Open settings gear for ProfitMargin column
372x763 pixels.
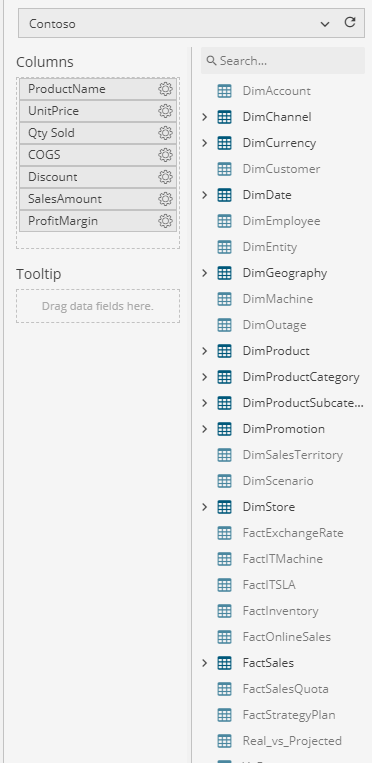click(166, 221)
